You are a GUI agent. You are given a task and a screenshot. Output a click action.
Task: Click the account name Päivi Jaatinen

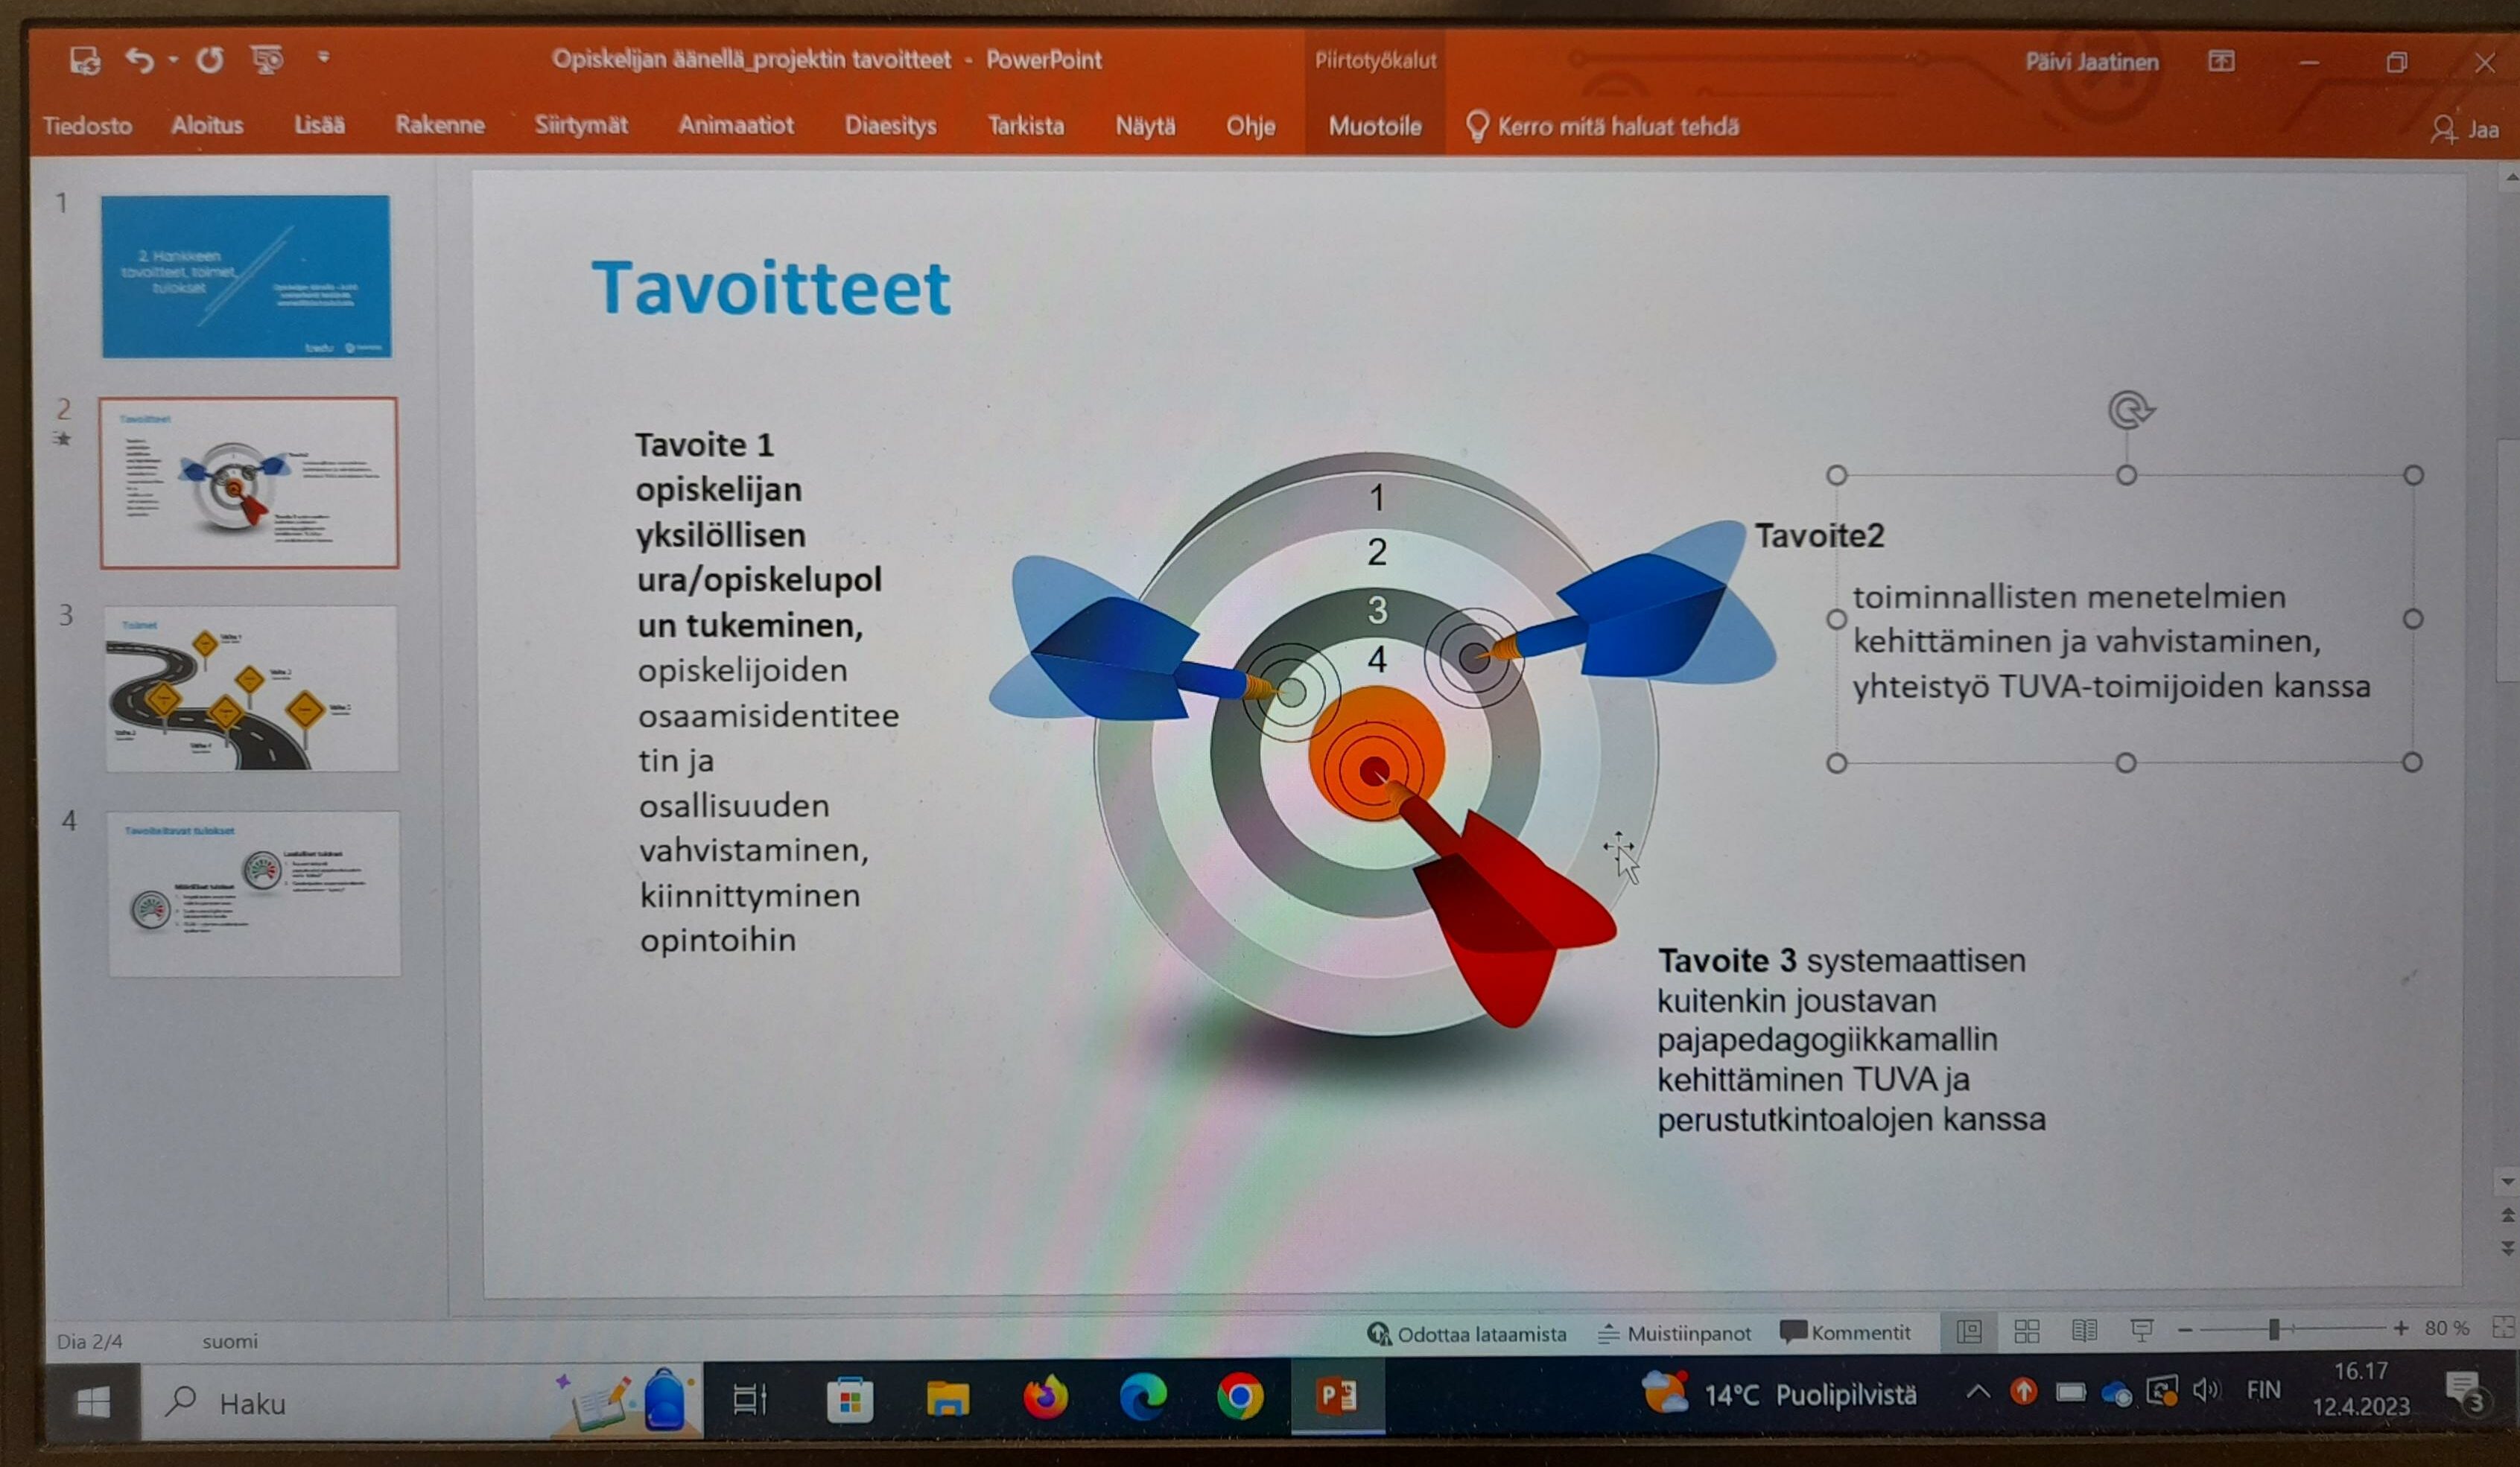(x=2092, y=62)
